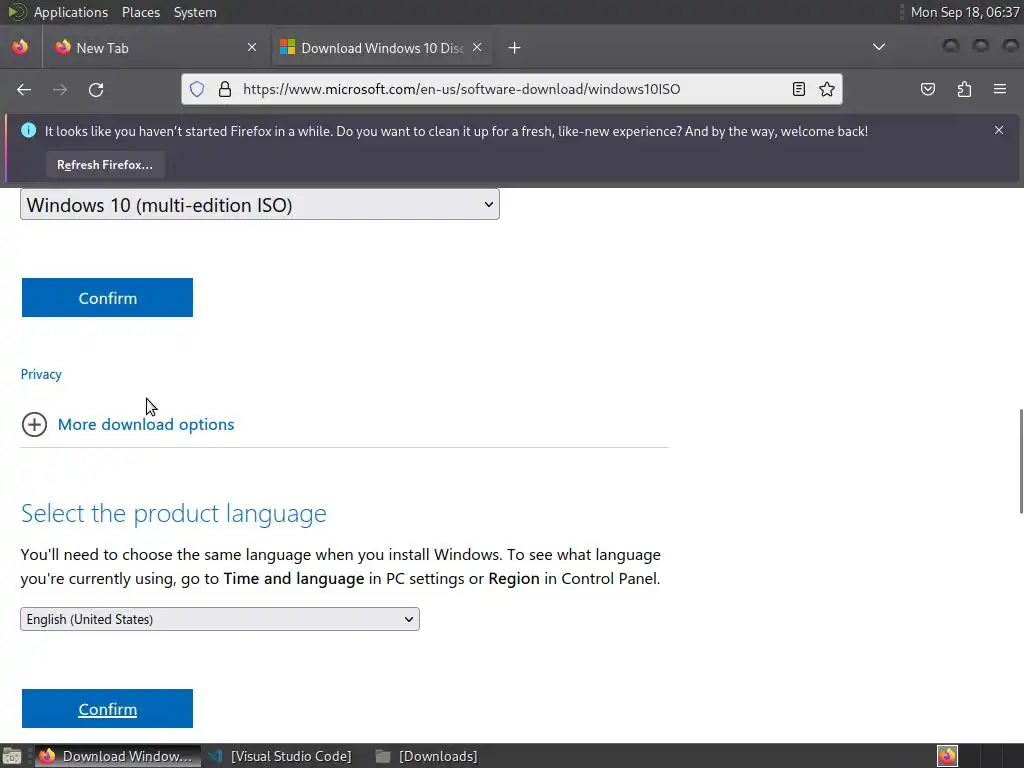
Task: Open Windows 10 multi-edition ISO dropdown
Action: coord(260,204)
